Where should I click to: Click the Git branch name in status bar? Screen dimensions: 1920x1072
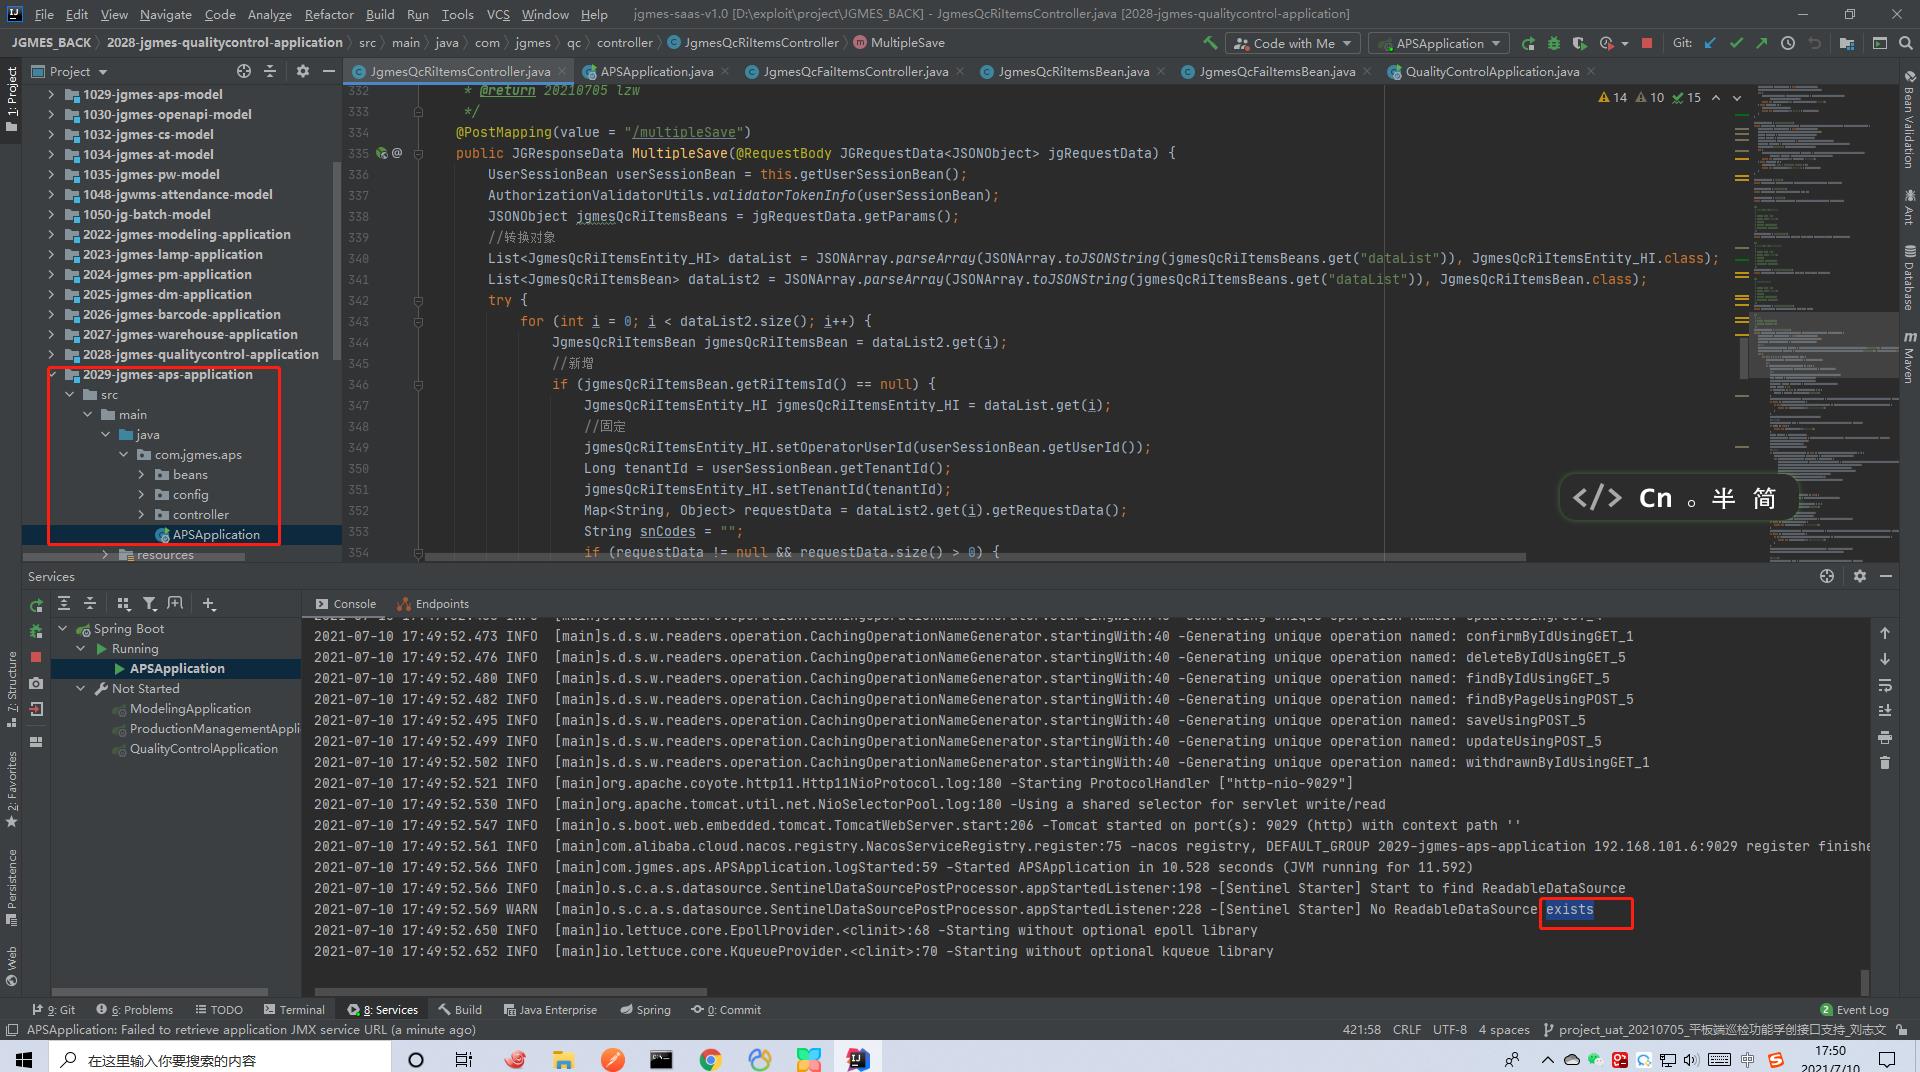click(x=1714, y=1029)
